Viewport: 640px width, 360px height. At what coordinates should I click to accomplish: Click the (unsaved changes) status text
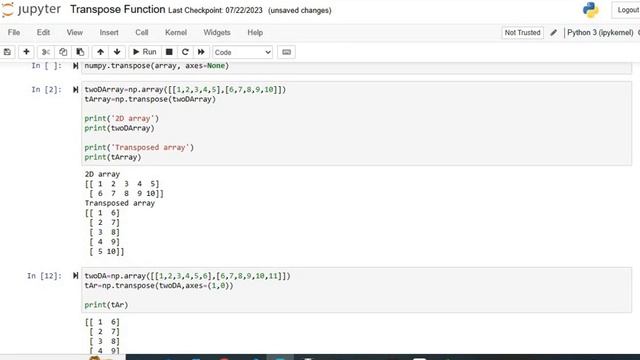pos(300,10)
